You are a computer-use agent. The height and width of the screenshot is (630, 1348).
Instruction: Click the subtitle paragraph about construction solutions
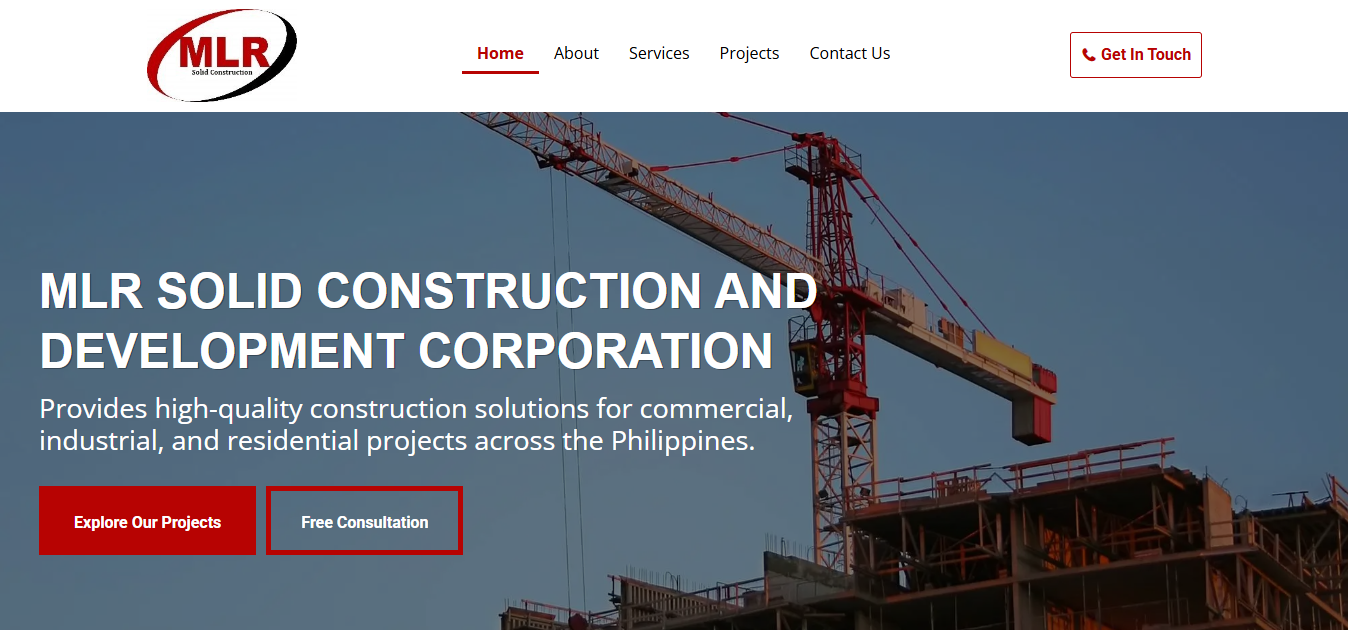tap(416, 424)
